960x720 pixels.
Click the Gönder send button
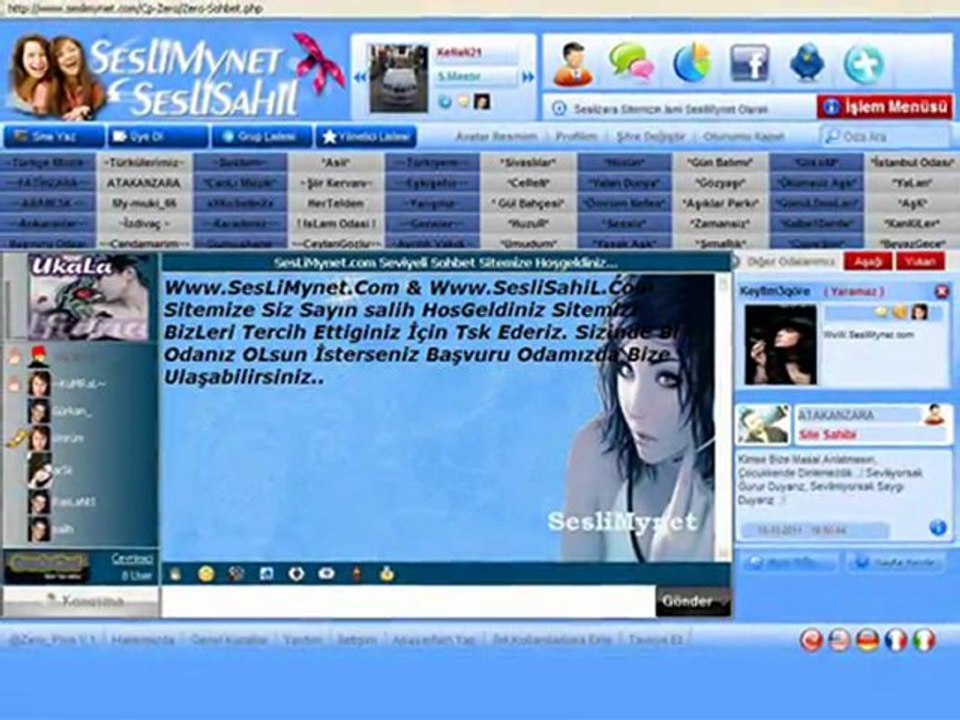pyautogui.click(x=694, y=601)
